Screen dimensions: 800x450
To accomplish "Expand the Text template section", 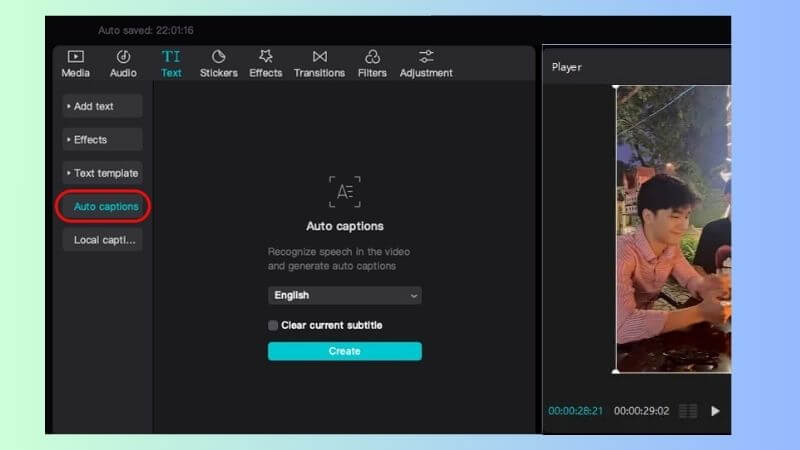I will [x=102, y=173].
